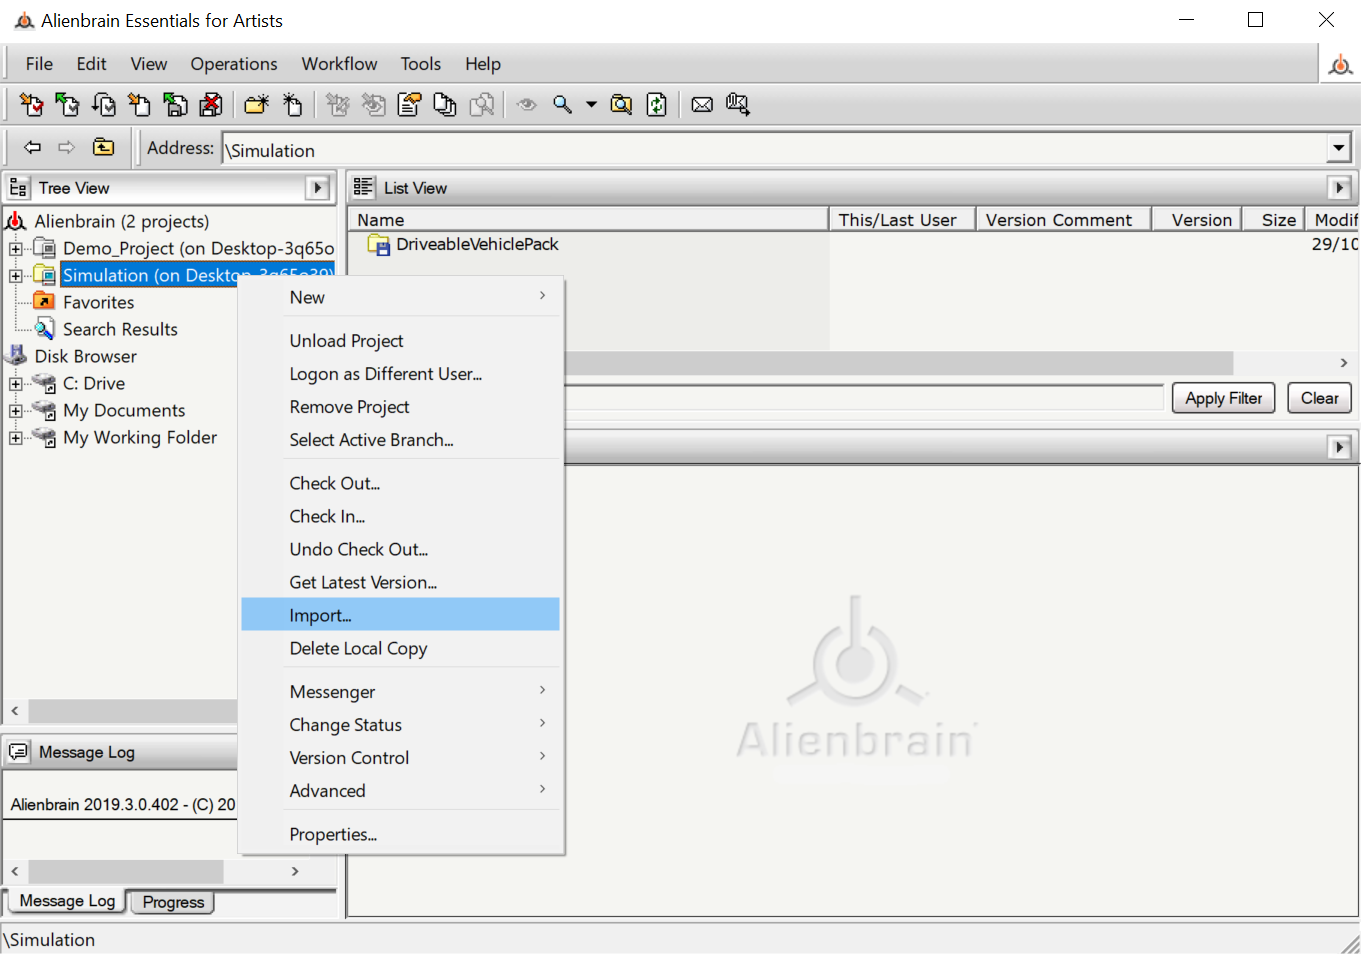The width and height of the screenshot is (1361, 954).
Task: Open the Version Control submenu
Action: click(x=349, y=758)
